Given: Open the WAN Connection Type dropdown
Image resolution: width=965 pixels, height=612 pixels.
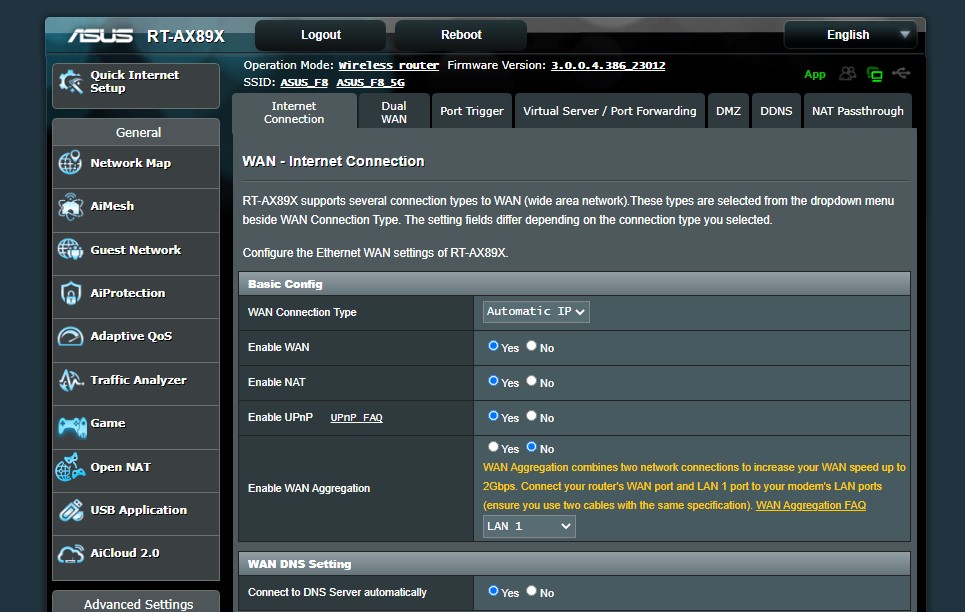Looking at the screenshot, I should click(x=536, y=312).
